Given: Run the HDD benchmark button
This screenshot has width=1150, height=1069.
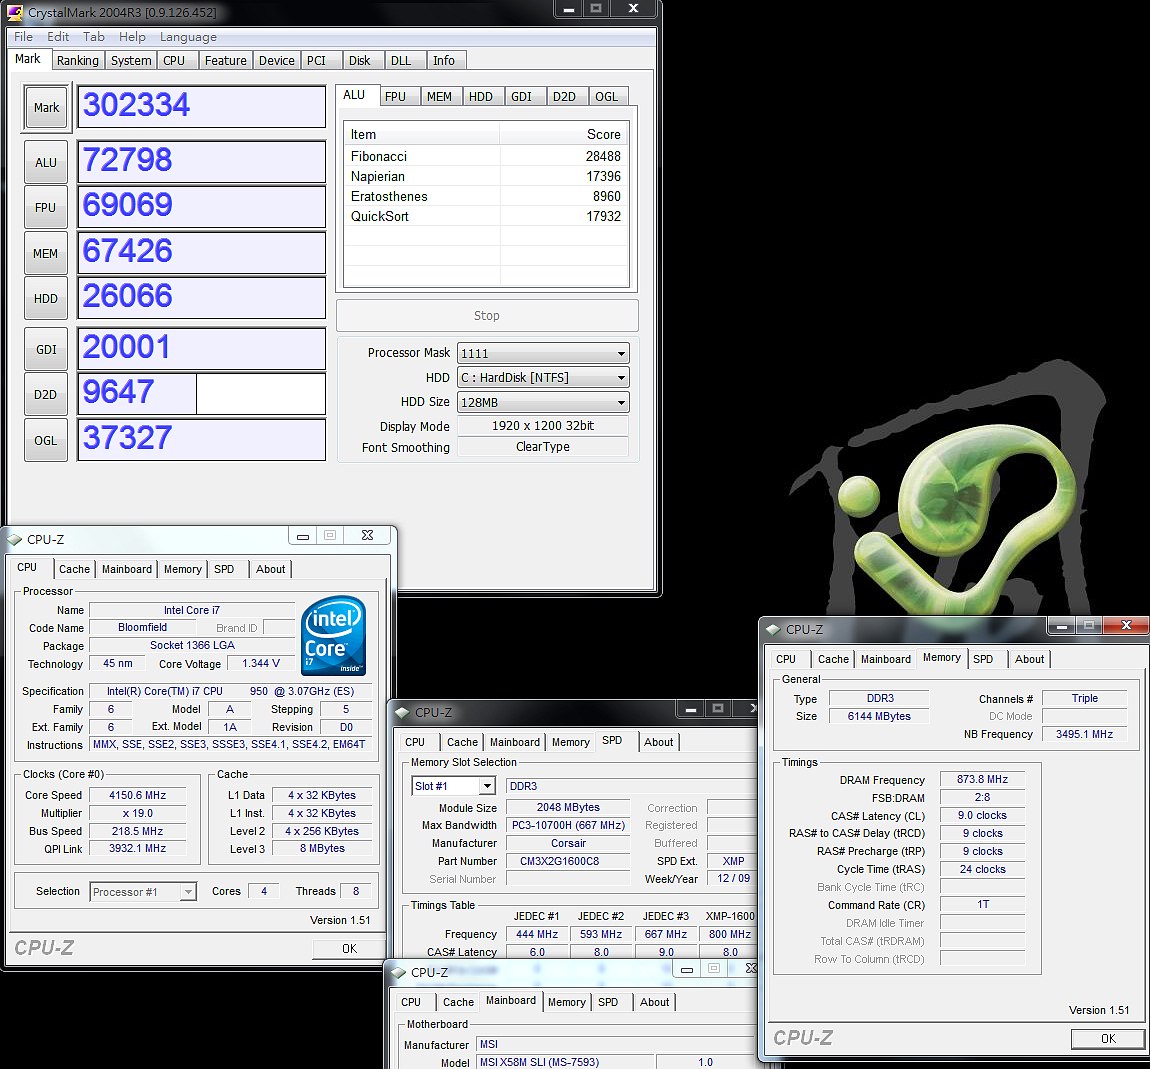Looking at the screenshot, I should (x=46, y=298).
